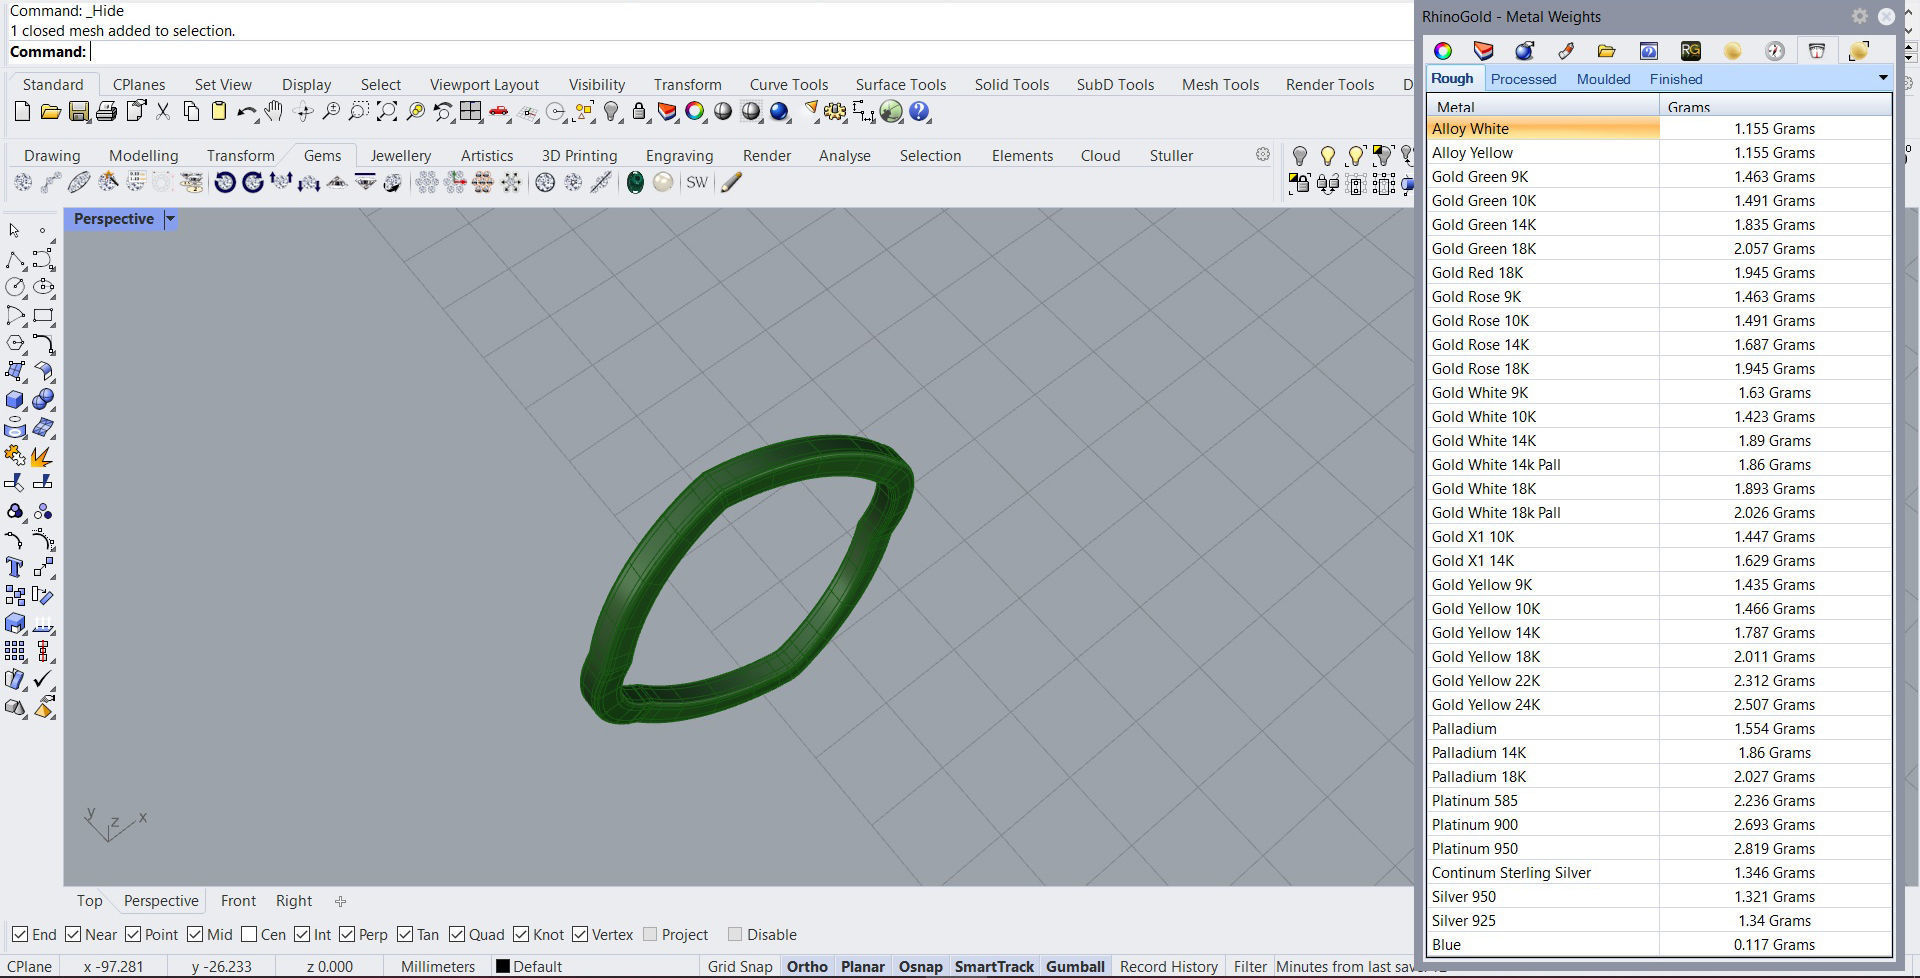Select the Pan hand tool
Image resolution: width=1920 pixels, height=978 pixels.
(274, 112)
